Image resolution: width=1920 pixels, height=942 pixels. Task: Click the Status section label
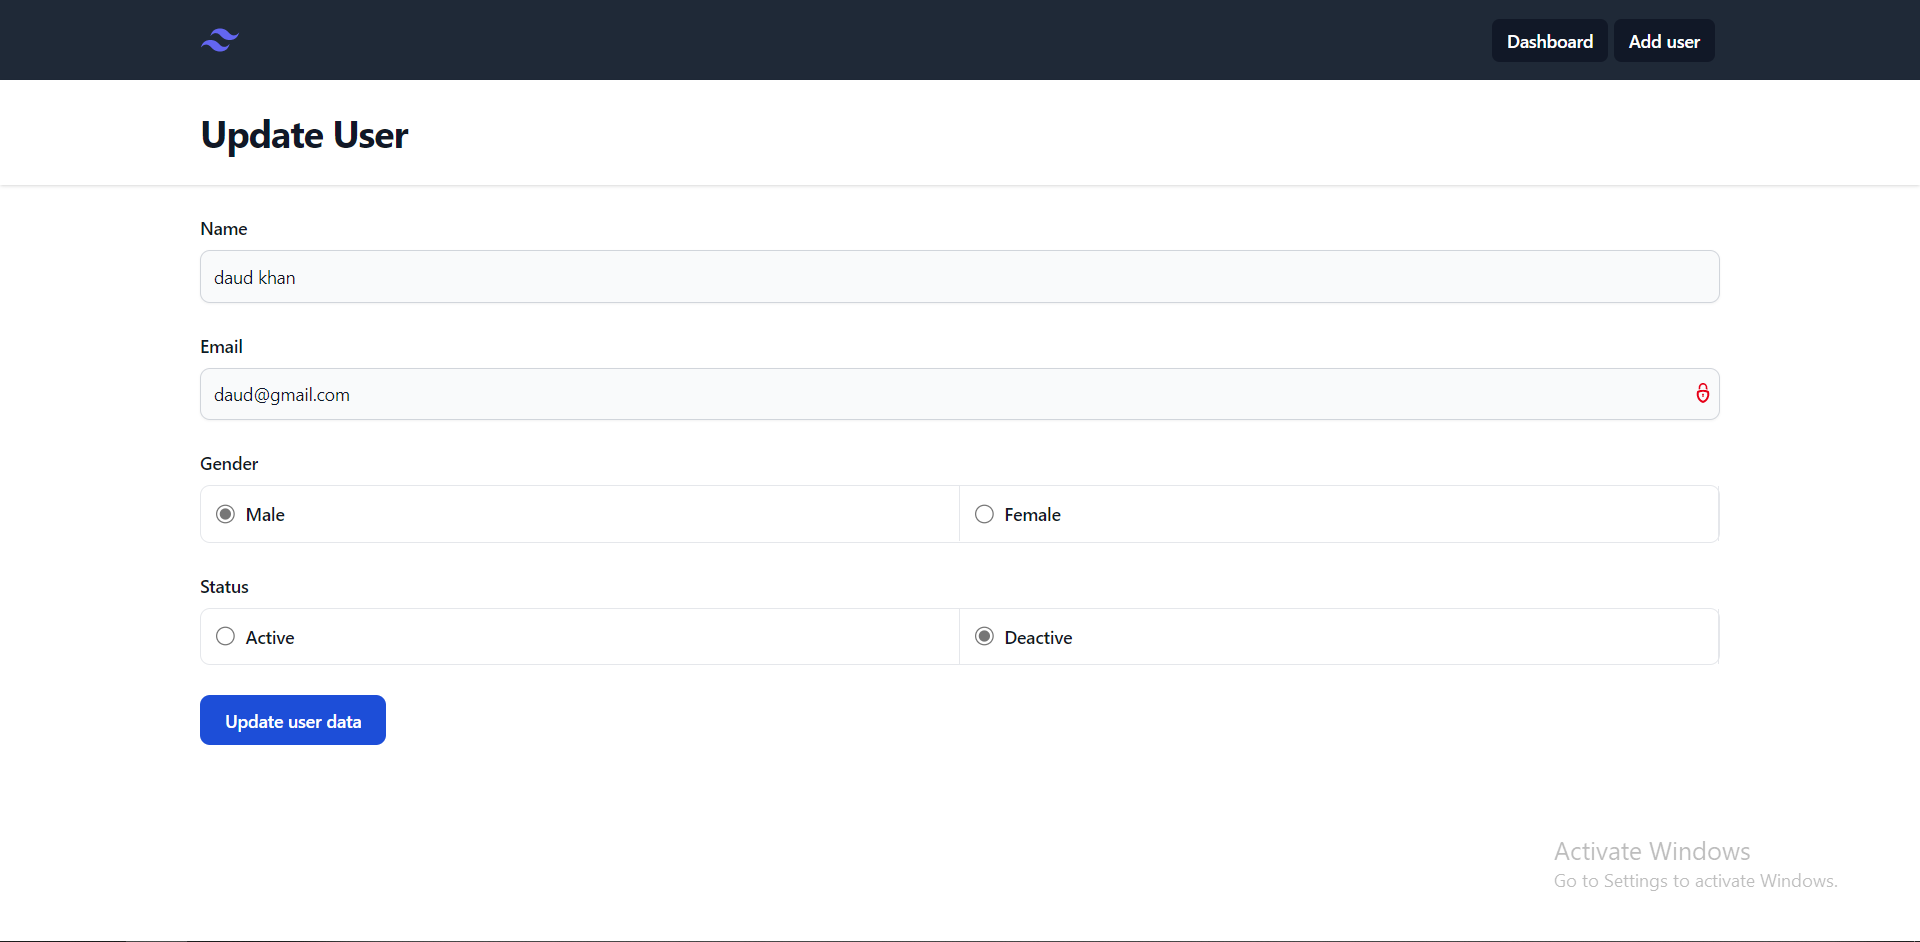coord(223,586)
